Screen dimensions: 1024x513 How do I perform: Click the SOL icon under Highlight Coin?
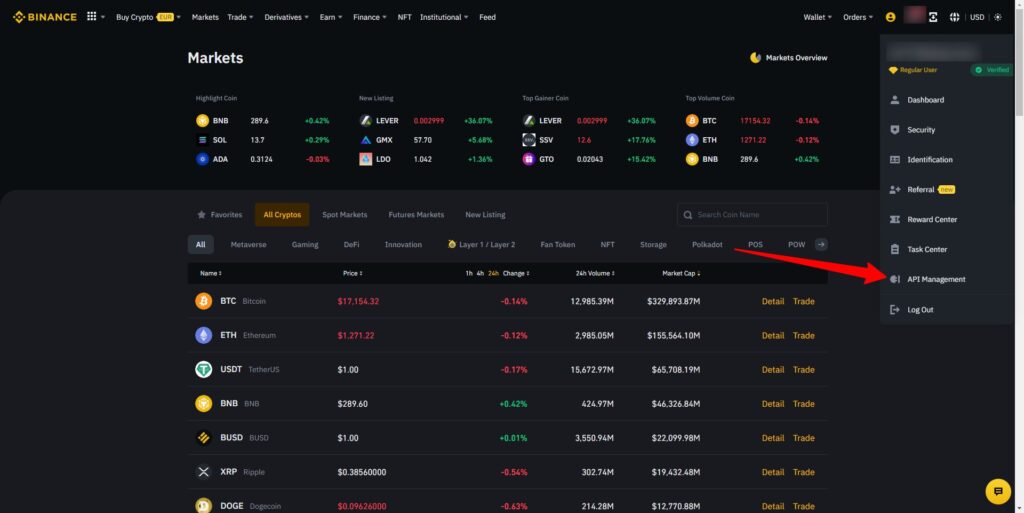(x=202, y=140)
